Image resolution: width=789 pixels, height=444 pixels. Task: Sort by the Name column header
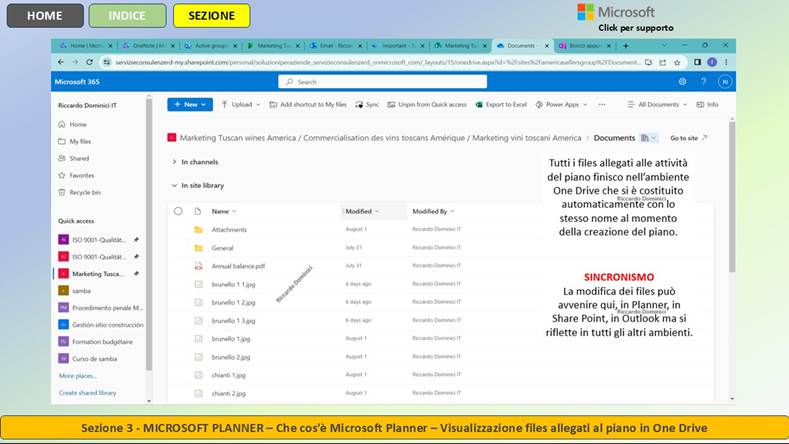[223, 211]
